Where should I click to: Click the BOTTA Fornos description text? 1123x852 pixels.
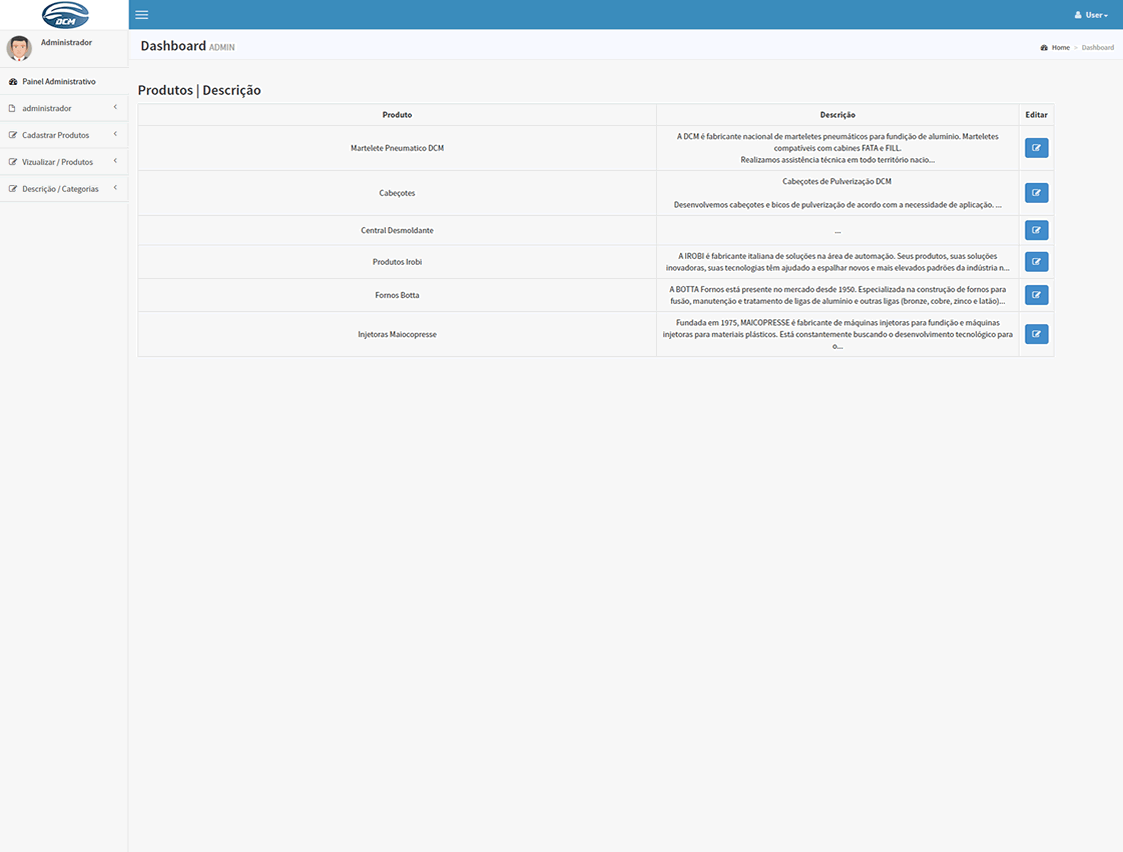837,295
